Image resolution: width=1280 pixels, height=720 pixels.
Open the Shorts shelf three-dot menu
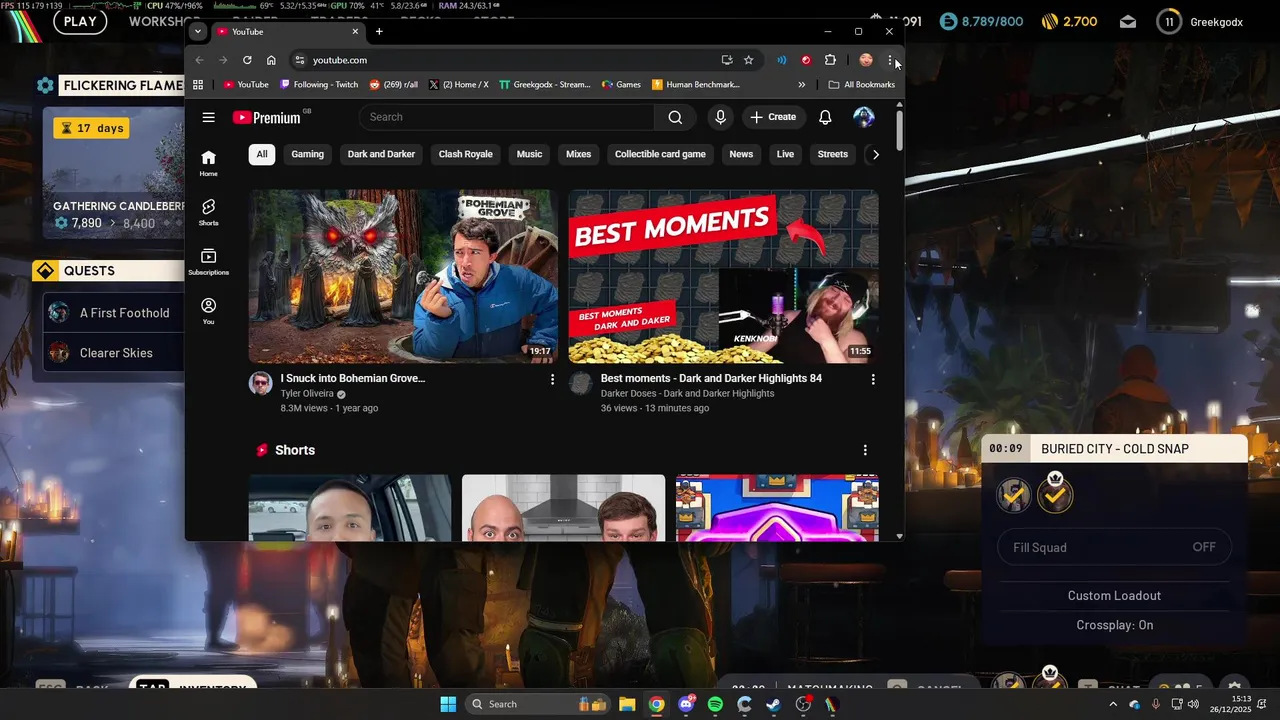(x=865, y=450)
